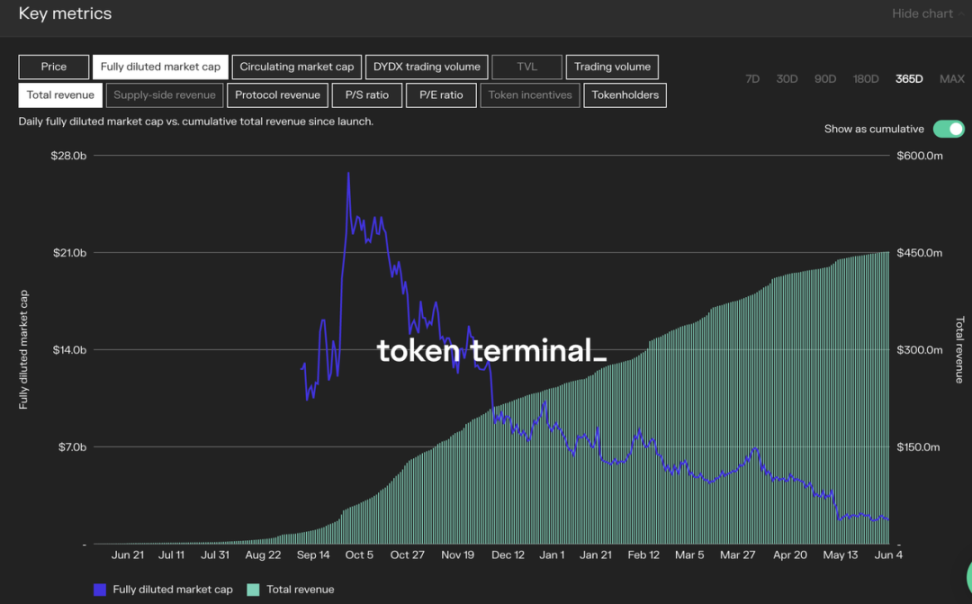Set time range to 90D
Viewport: 972px width, 604px height.
click(825, 79)
